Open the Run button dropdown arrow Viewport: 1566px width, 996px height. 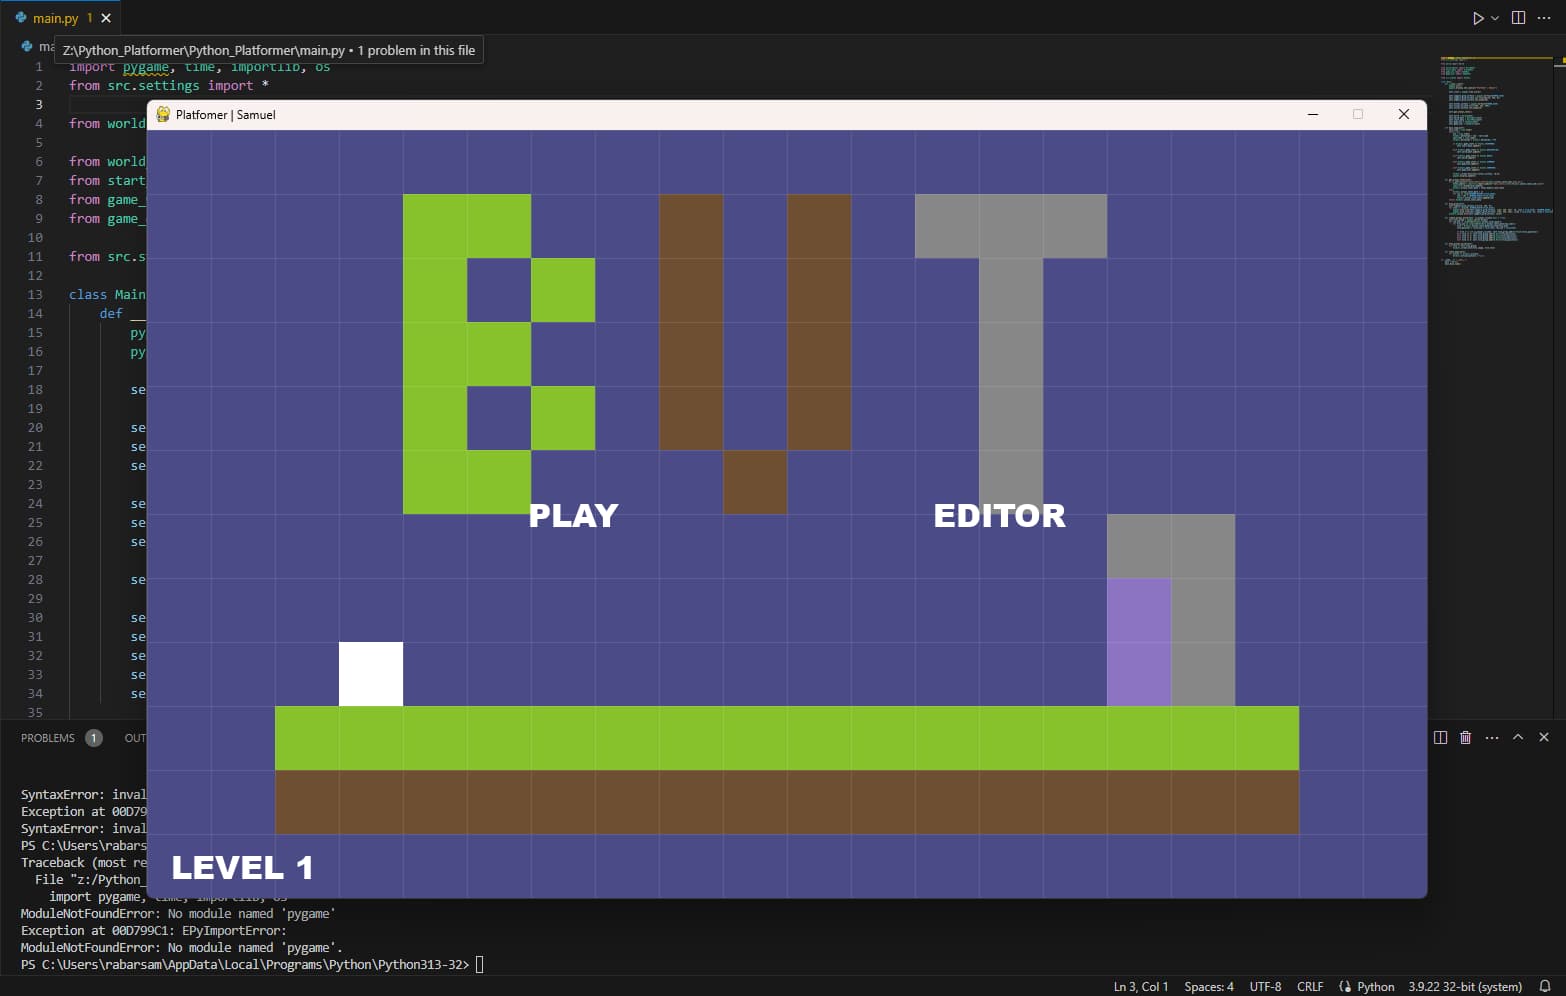coord(1494,17)
